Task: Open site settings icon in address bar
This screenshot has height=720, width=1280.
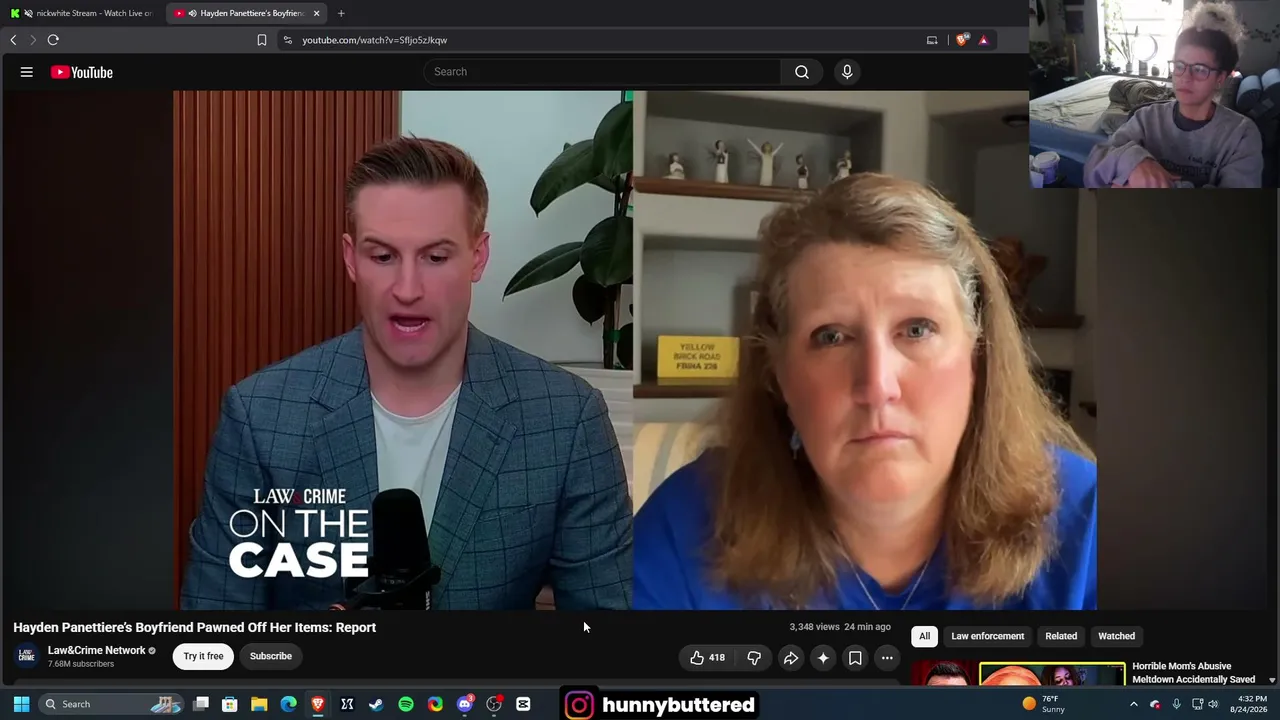Action: click(x=288, y=40)
